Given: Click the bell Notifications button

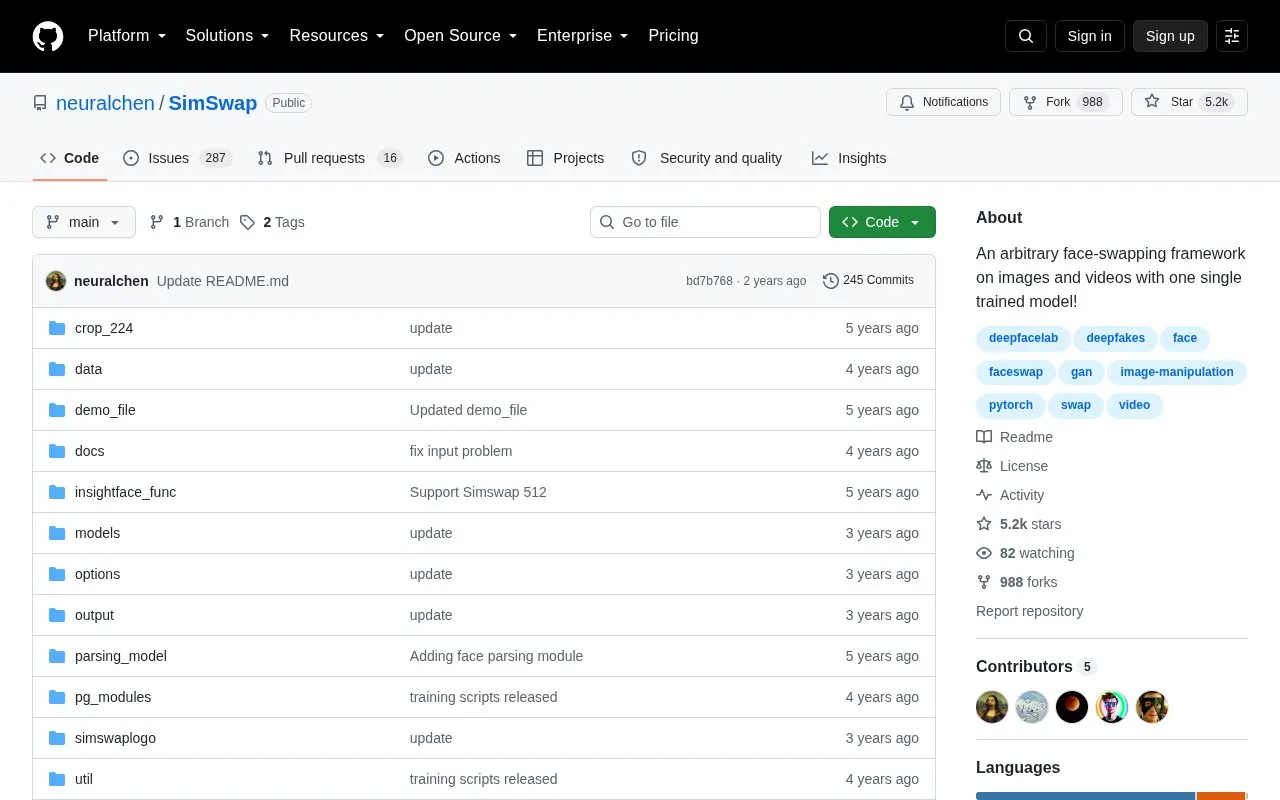Looking at the screenshot, I should coord(943,102).
